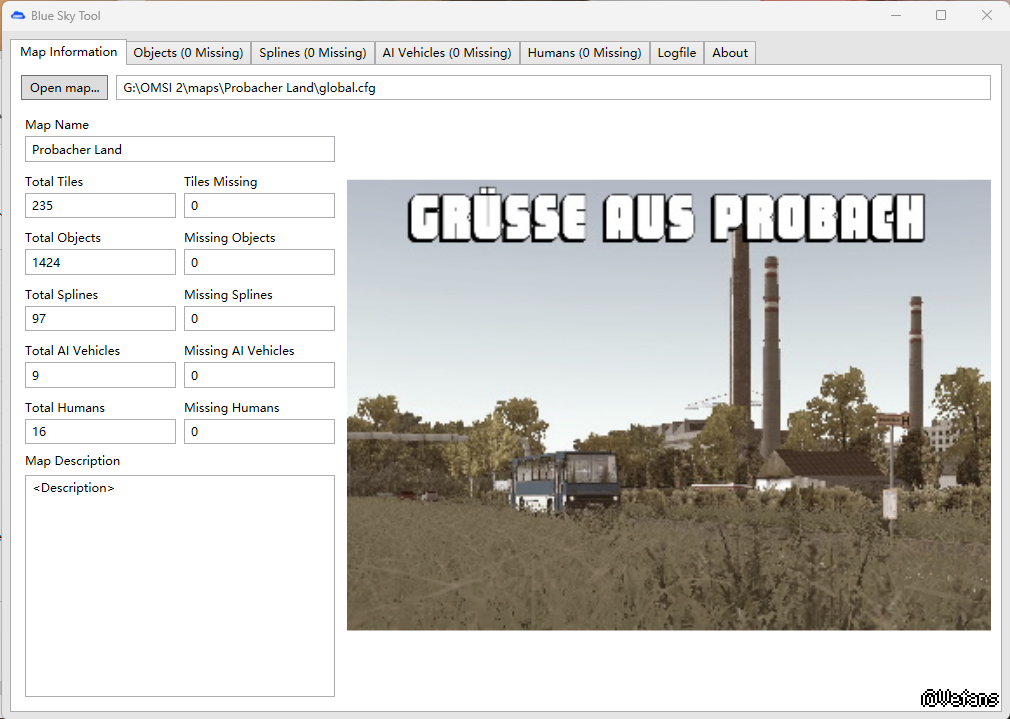Click the Tiles Missing field
This screenshot has height=719, width=1010.
[x=259, y=206]
